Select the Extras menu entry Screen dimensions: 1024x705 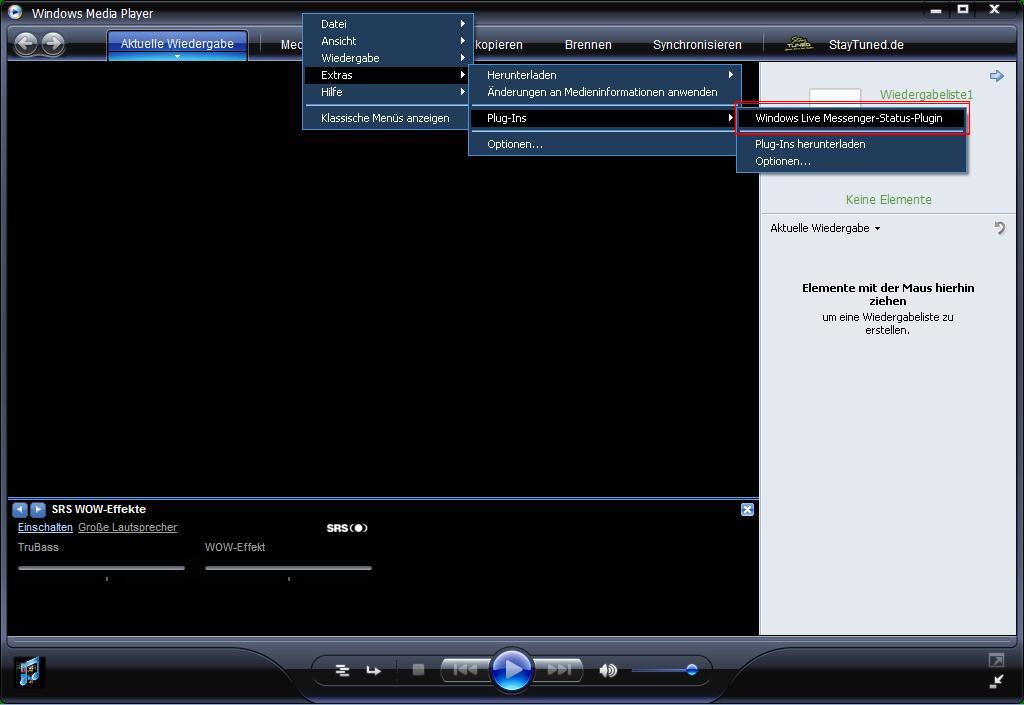(388, 75)
